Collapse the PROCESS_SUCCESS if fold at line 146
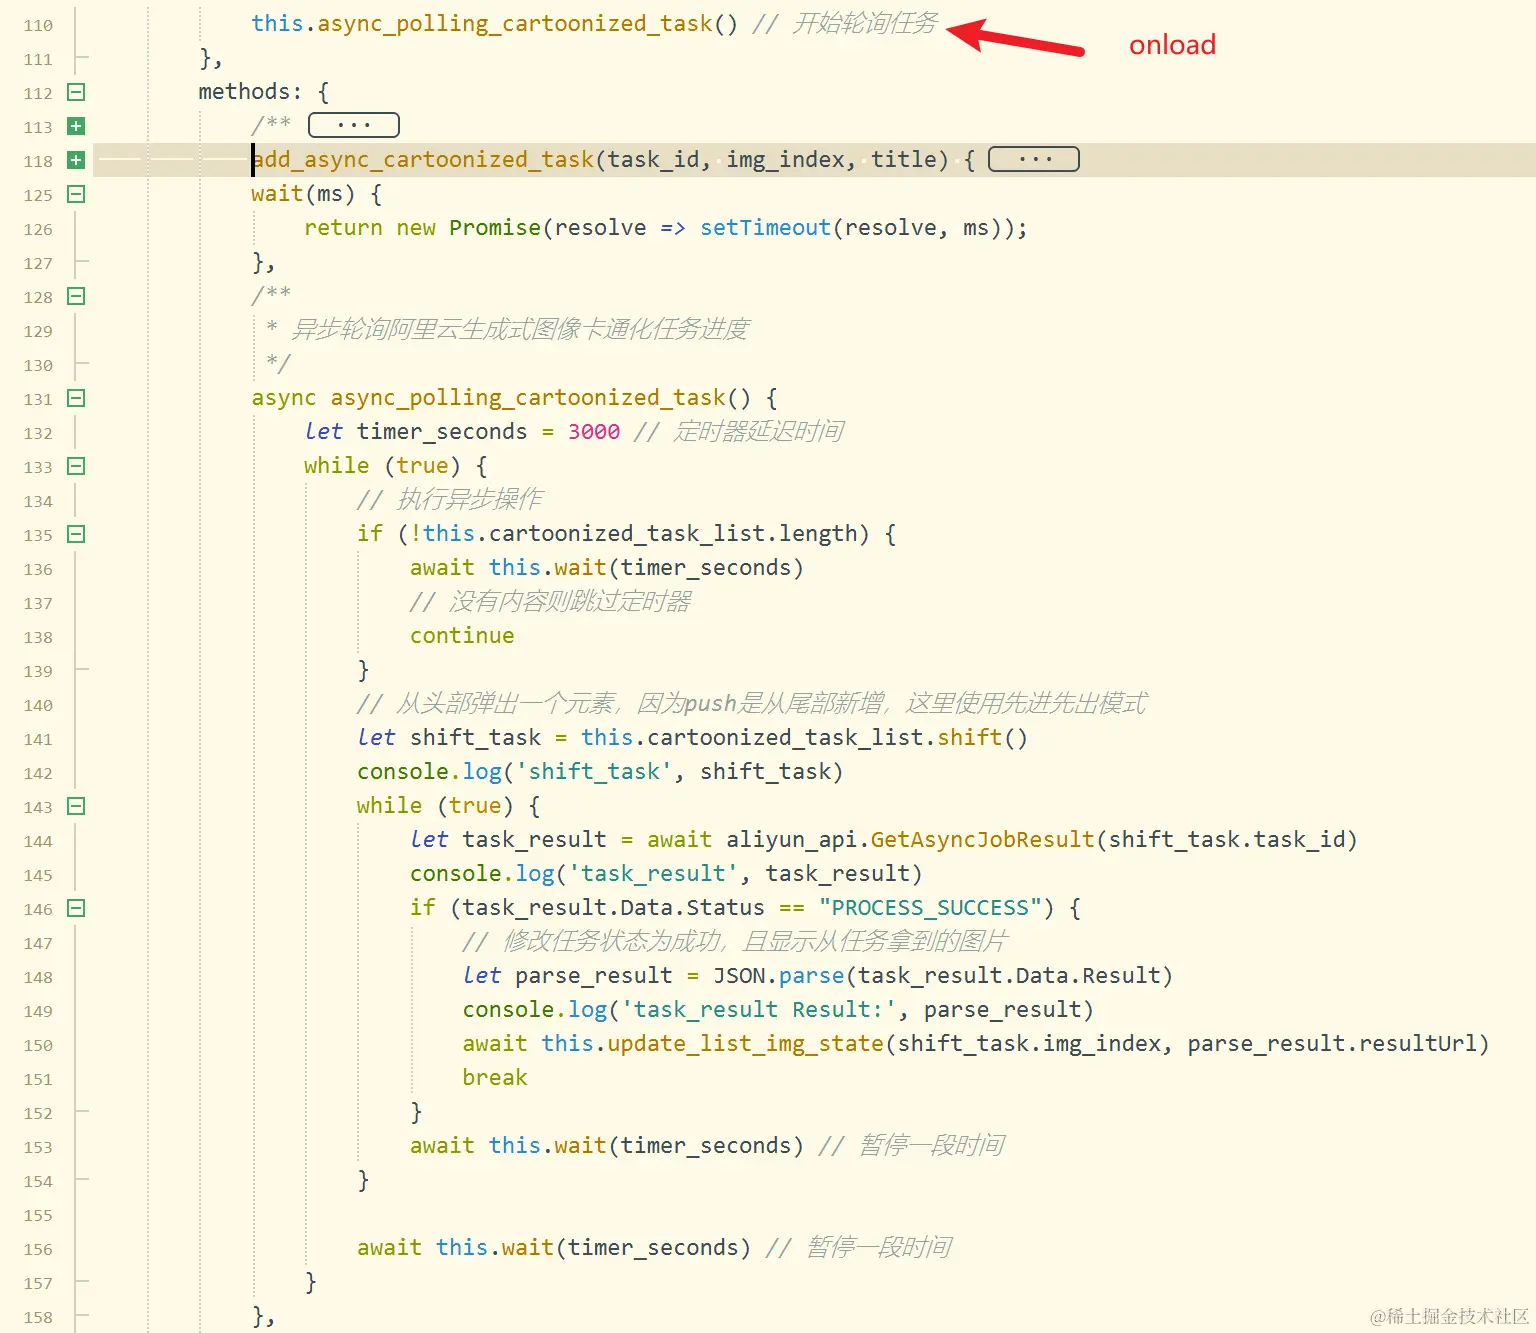The width and height of the screenshot is (1536, 1333). [76, 908]
